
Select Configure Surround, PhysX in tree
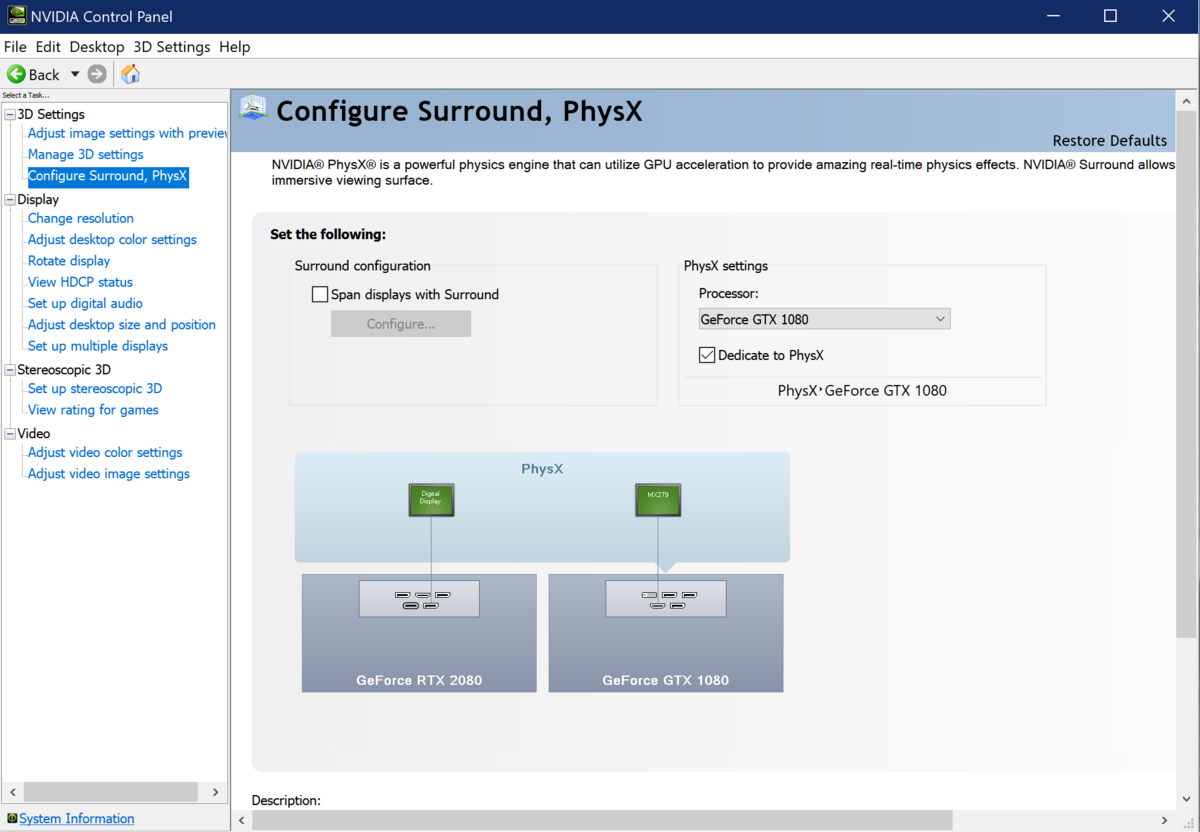(x=108, y=176)
